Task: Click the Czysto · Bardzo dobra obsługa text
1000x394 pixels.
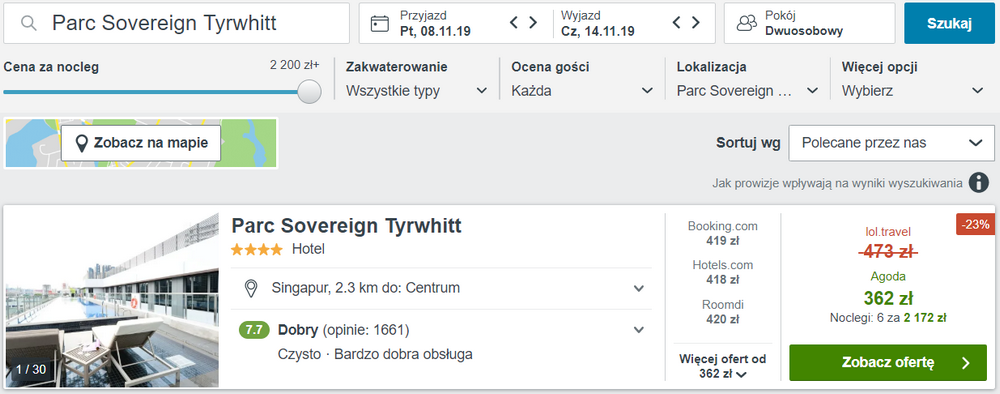Action: [375, 354]
